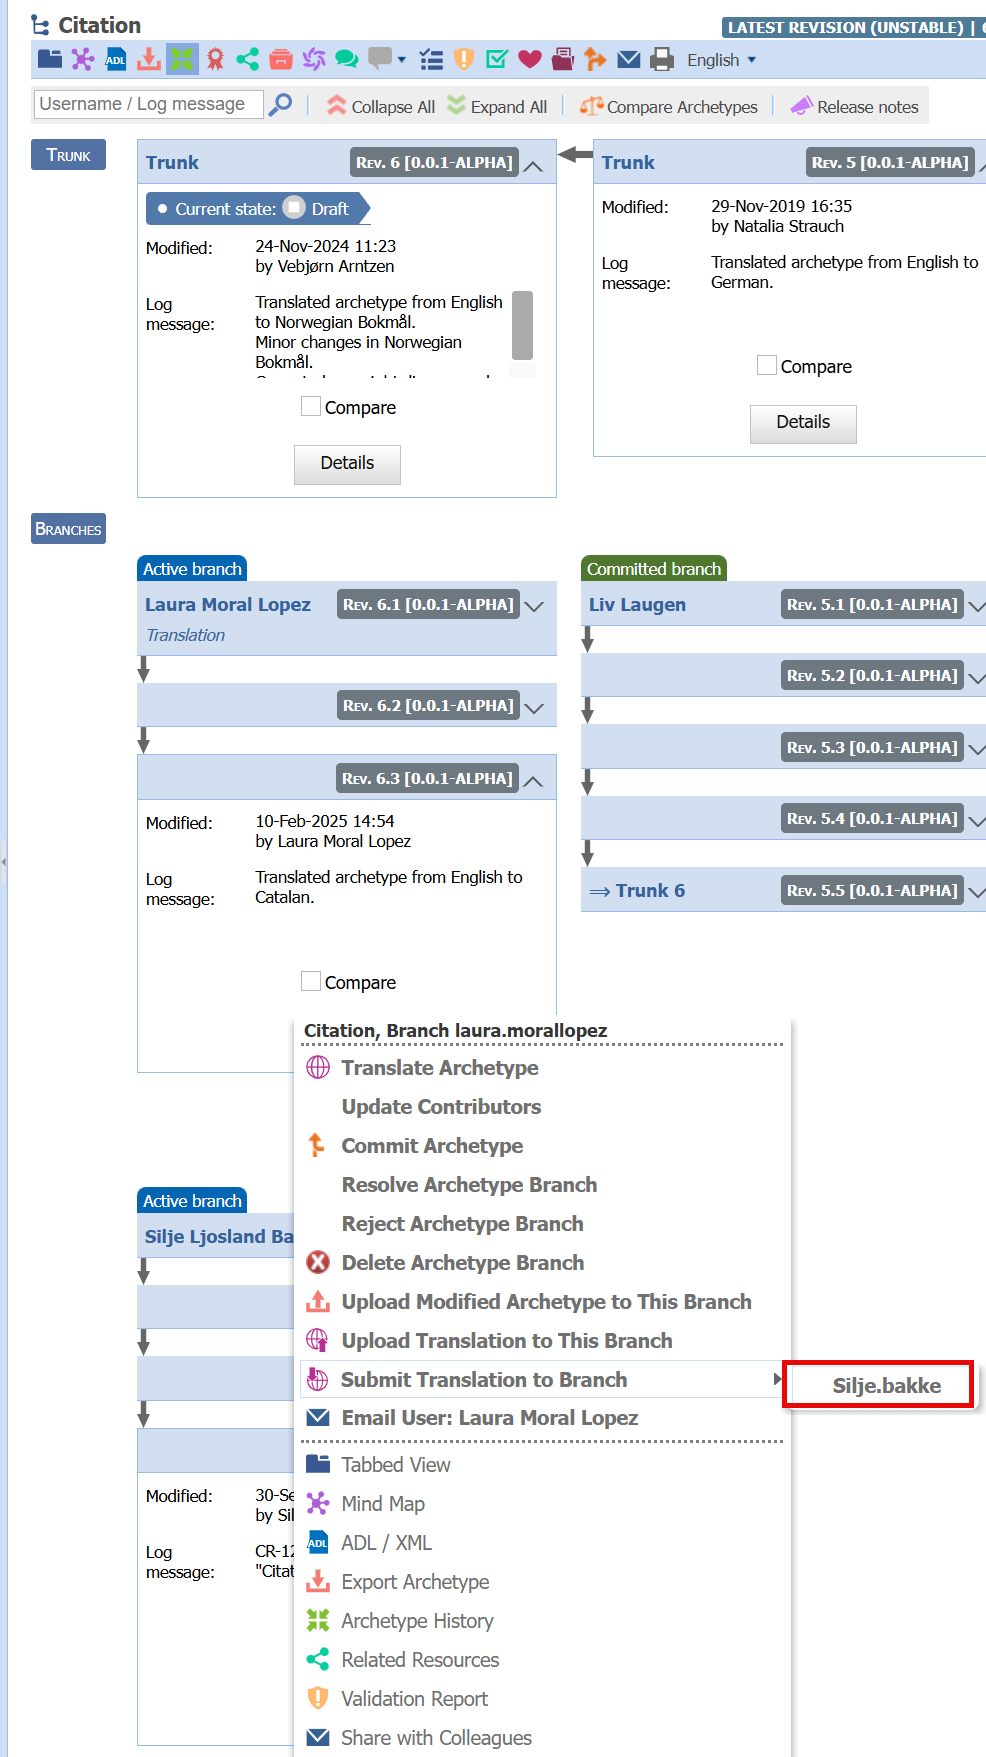This screenshot has height=1757, width=986.
Task: Check the Compare box under Rev. 6.3
Action: click(311, 981)
